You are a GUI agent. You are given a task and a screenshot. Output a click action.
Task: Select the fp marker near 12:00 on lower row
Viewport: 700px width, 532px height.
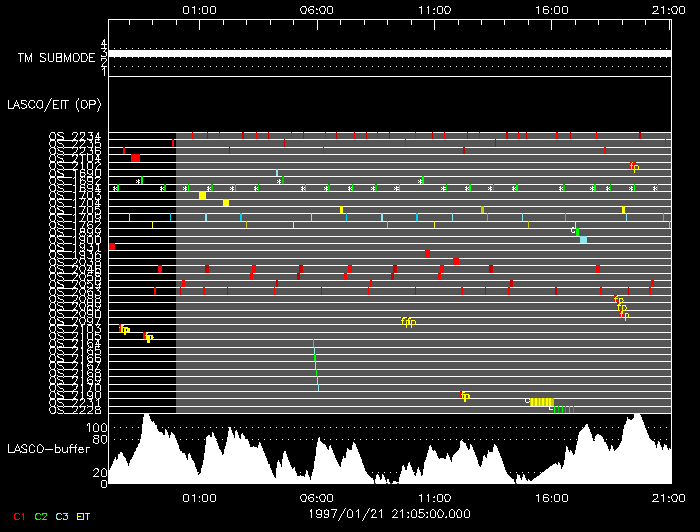[x=465, y=396]
